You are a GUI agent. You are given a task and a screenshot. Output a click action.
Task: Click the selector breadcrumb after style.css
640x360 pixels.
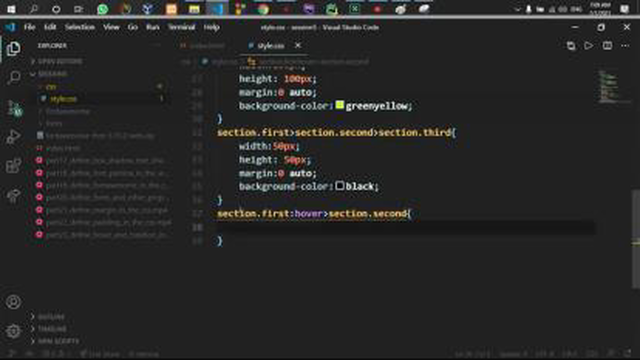(x=309, y=62)
